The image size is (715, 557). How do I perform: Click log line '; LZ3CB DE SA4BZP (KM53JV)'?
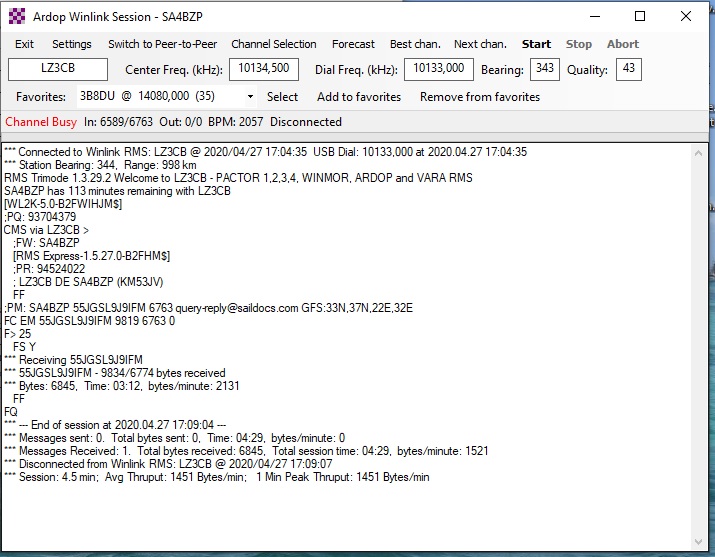click(x=88, y=282)
